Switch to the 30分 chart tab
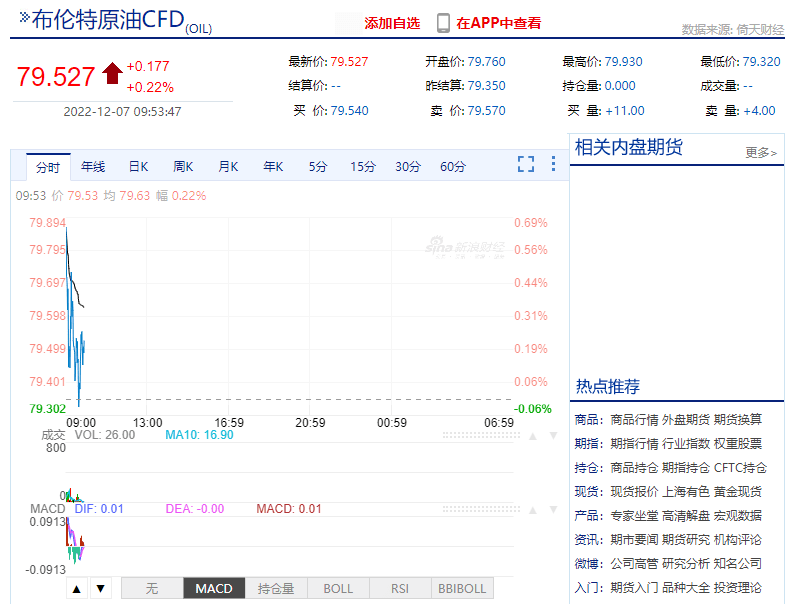 tap(408, 167)
